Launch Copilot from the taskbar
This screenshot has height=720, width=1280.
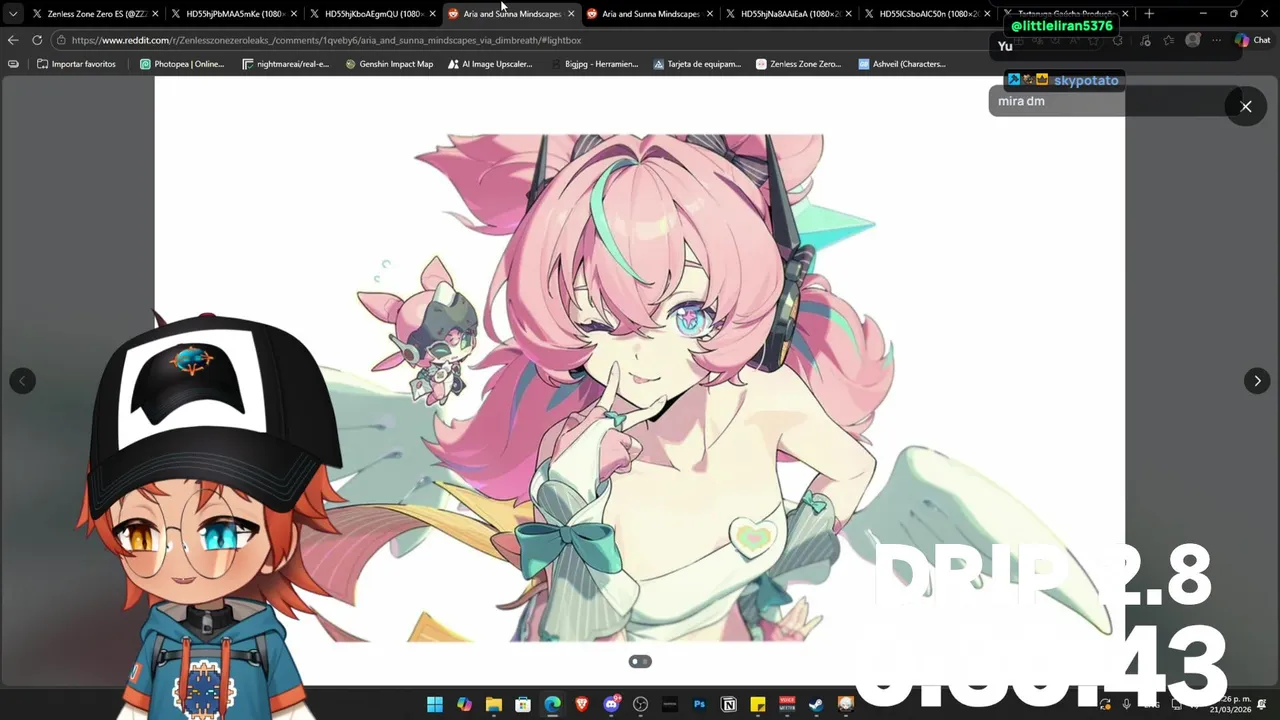(x=464, y=705)
